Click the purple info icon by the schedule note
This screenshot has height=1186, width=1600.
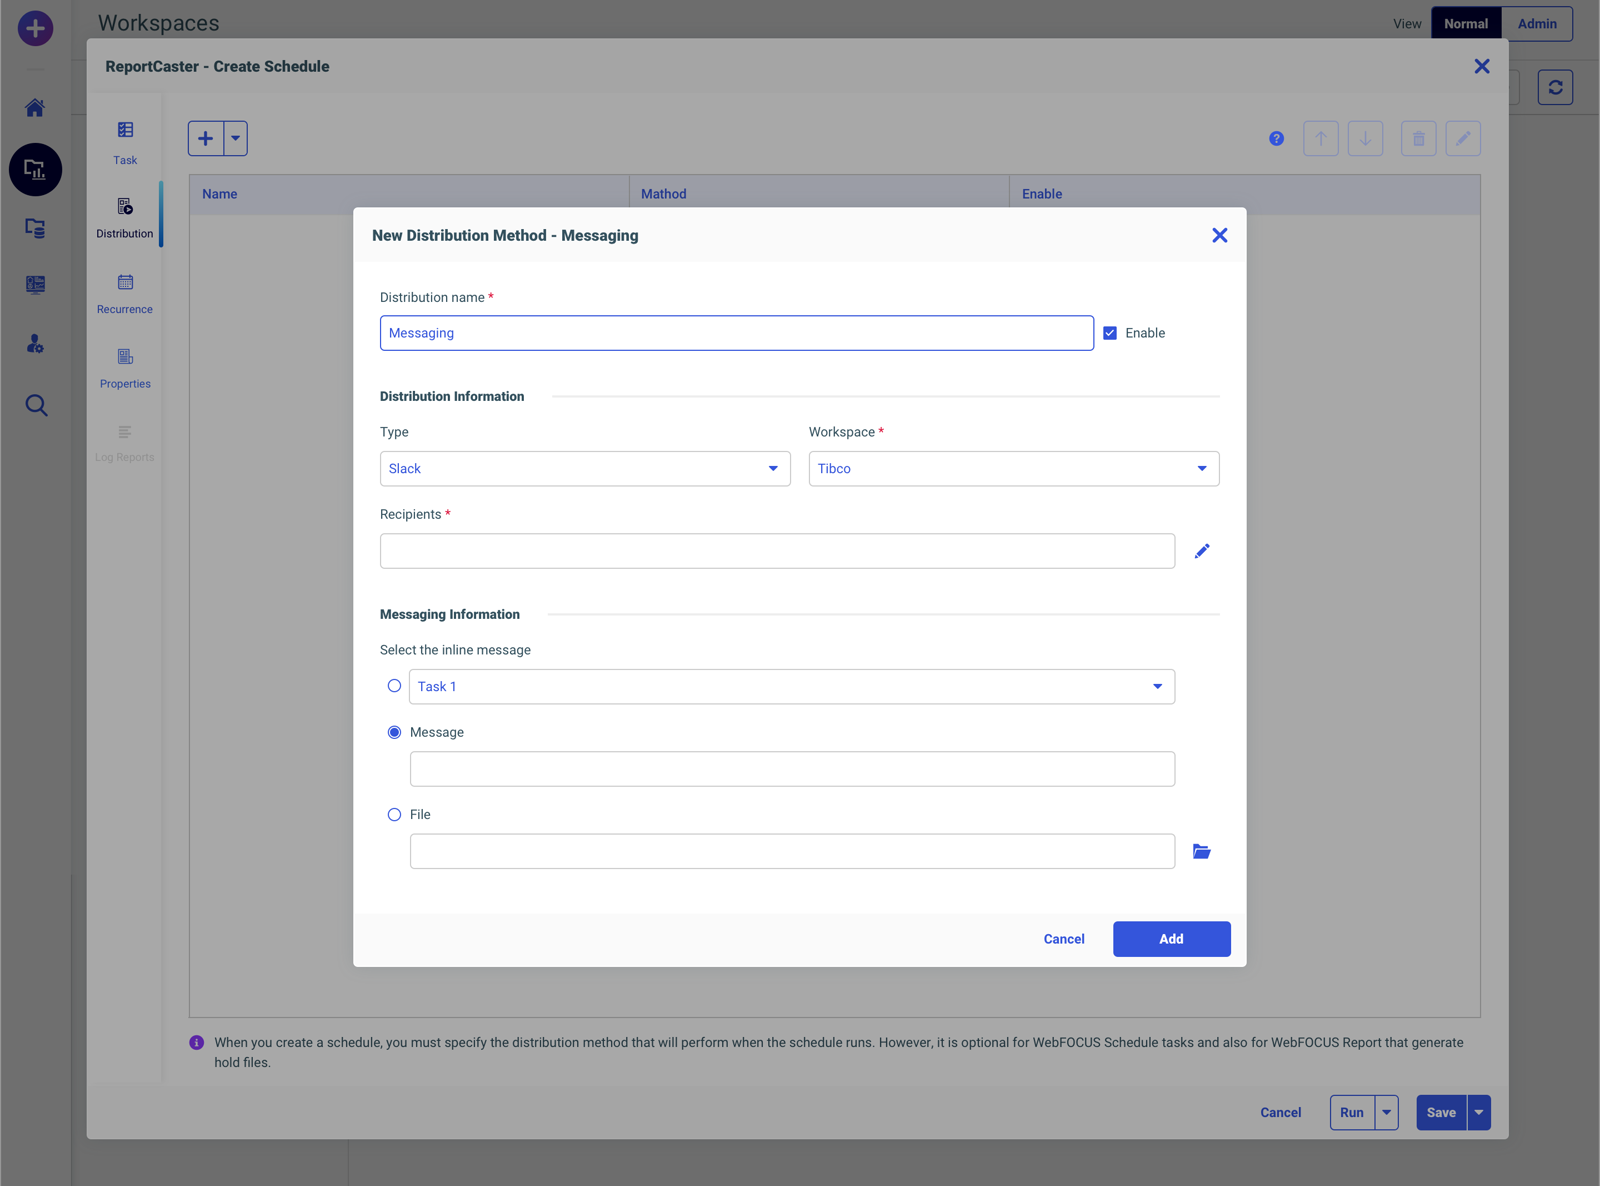pos(197,1043)
